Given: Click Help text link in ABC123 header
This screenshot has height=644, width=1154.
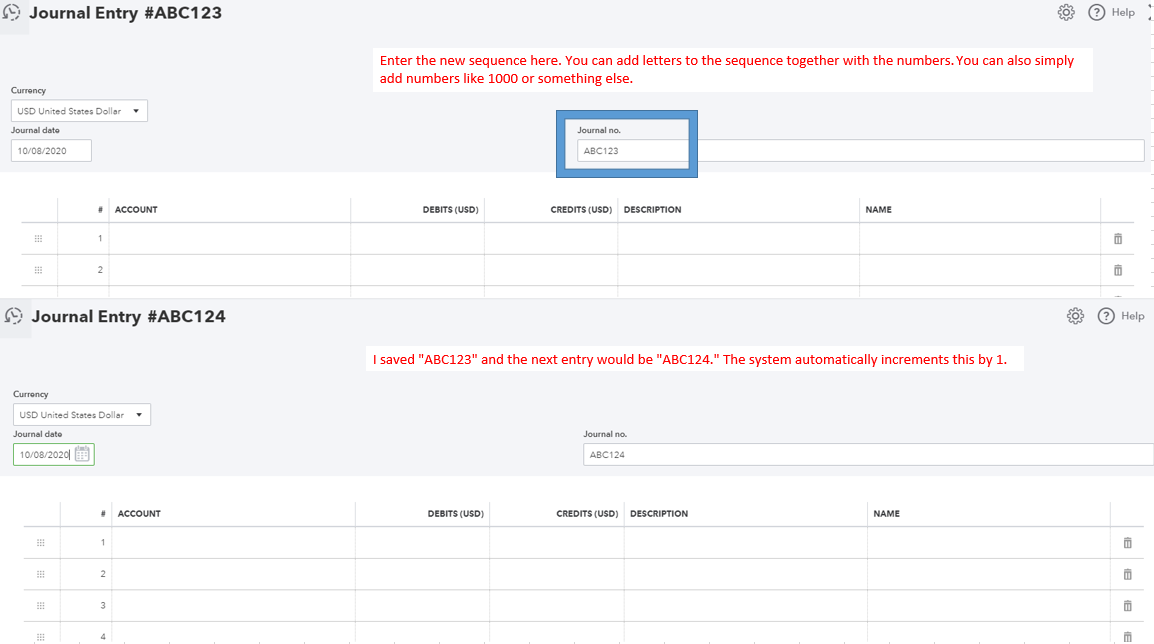Looking at the screenshot, I should point(1123,13).
